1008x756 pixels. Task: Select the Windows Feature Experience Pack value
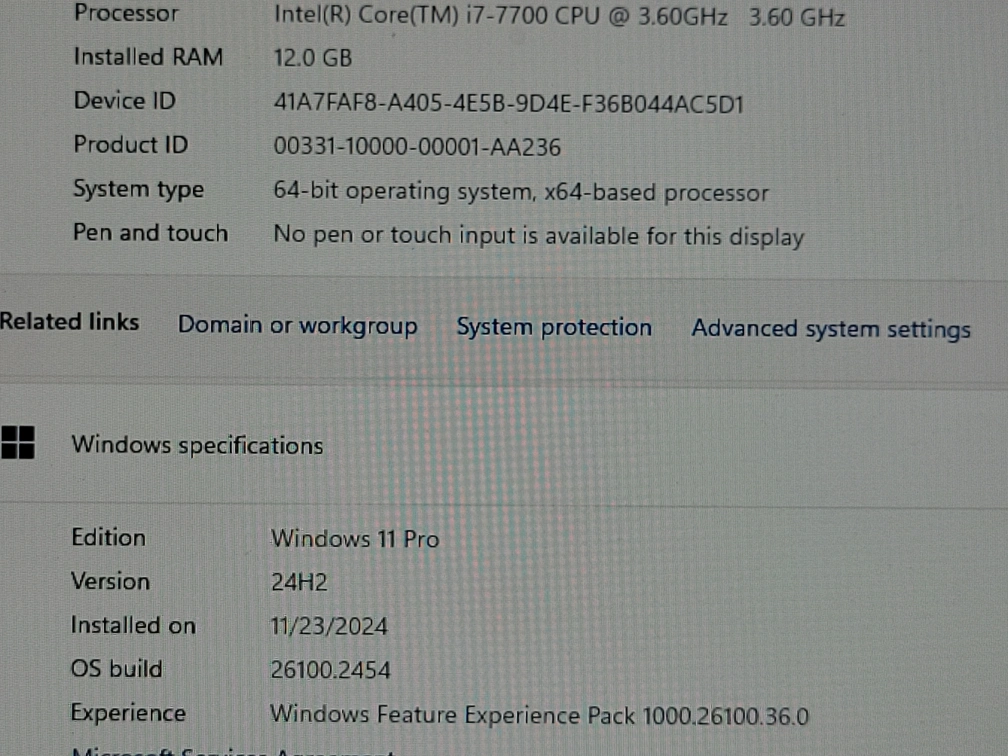pos(539,715)
